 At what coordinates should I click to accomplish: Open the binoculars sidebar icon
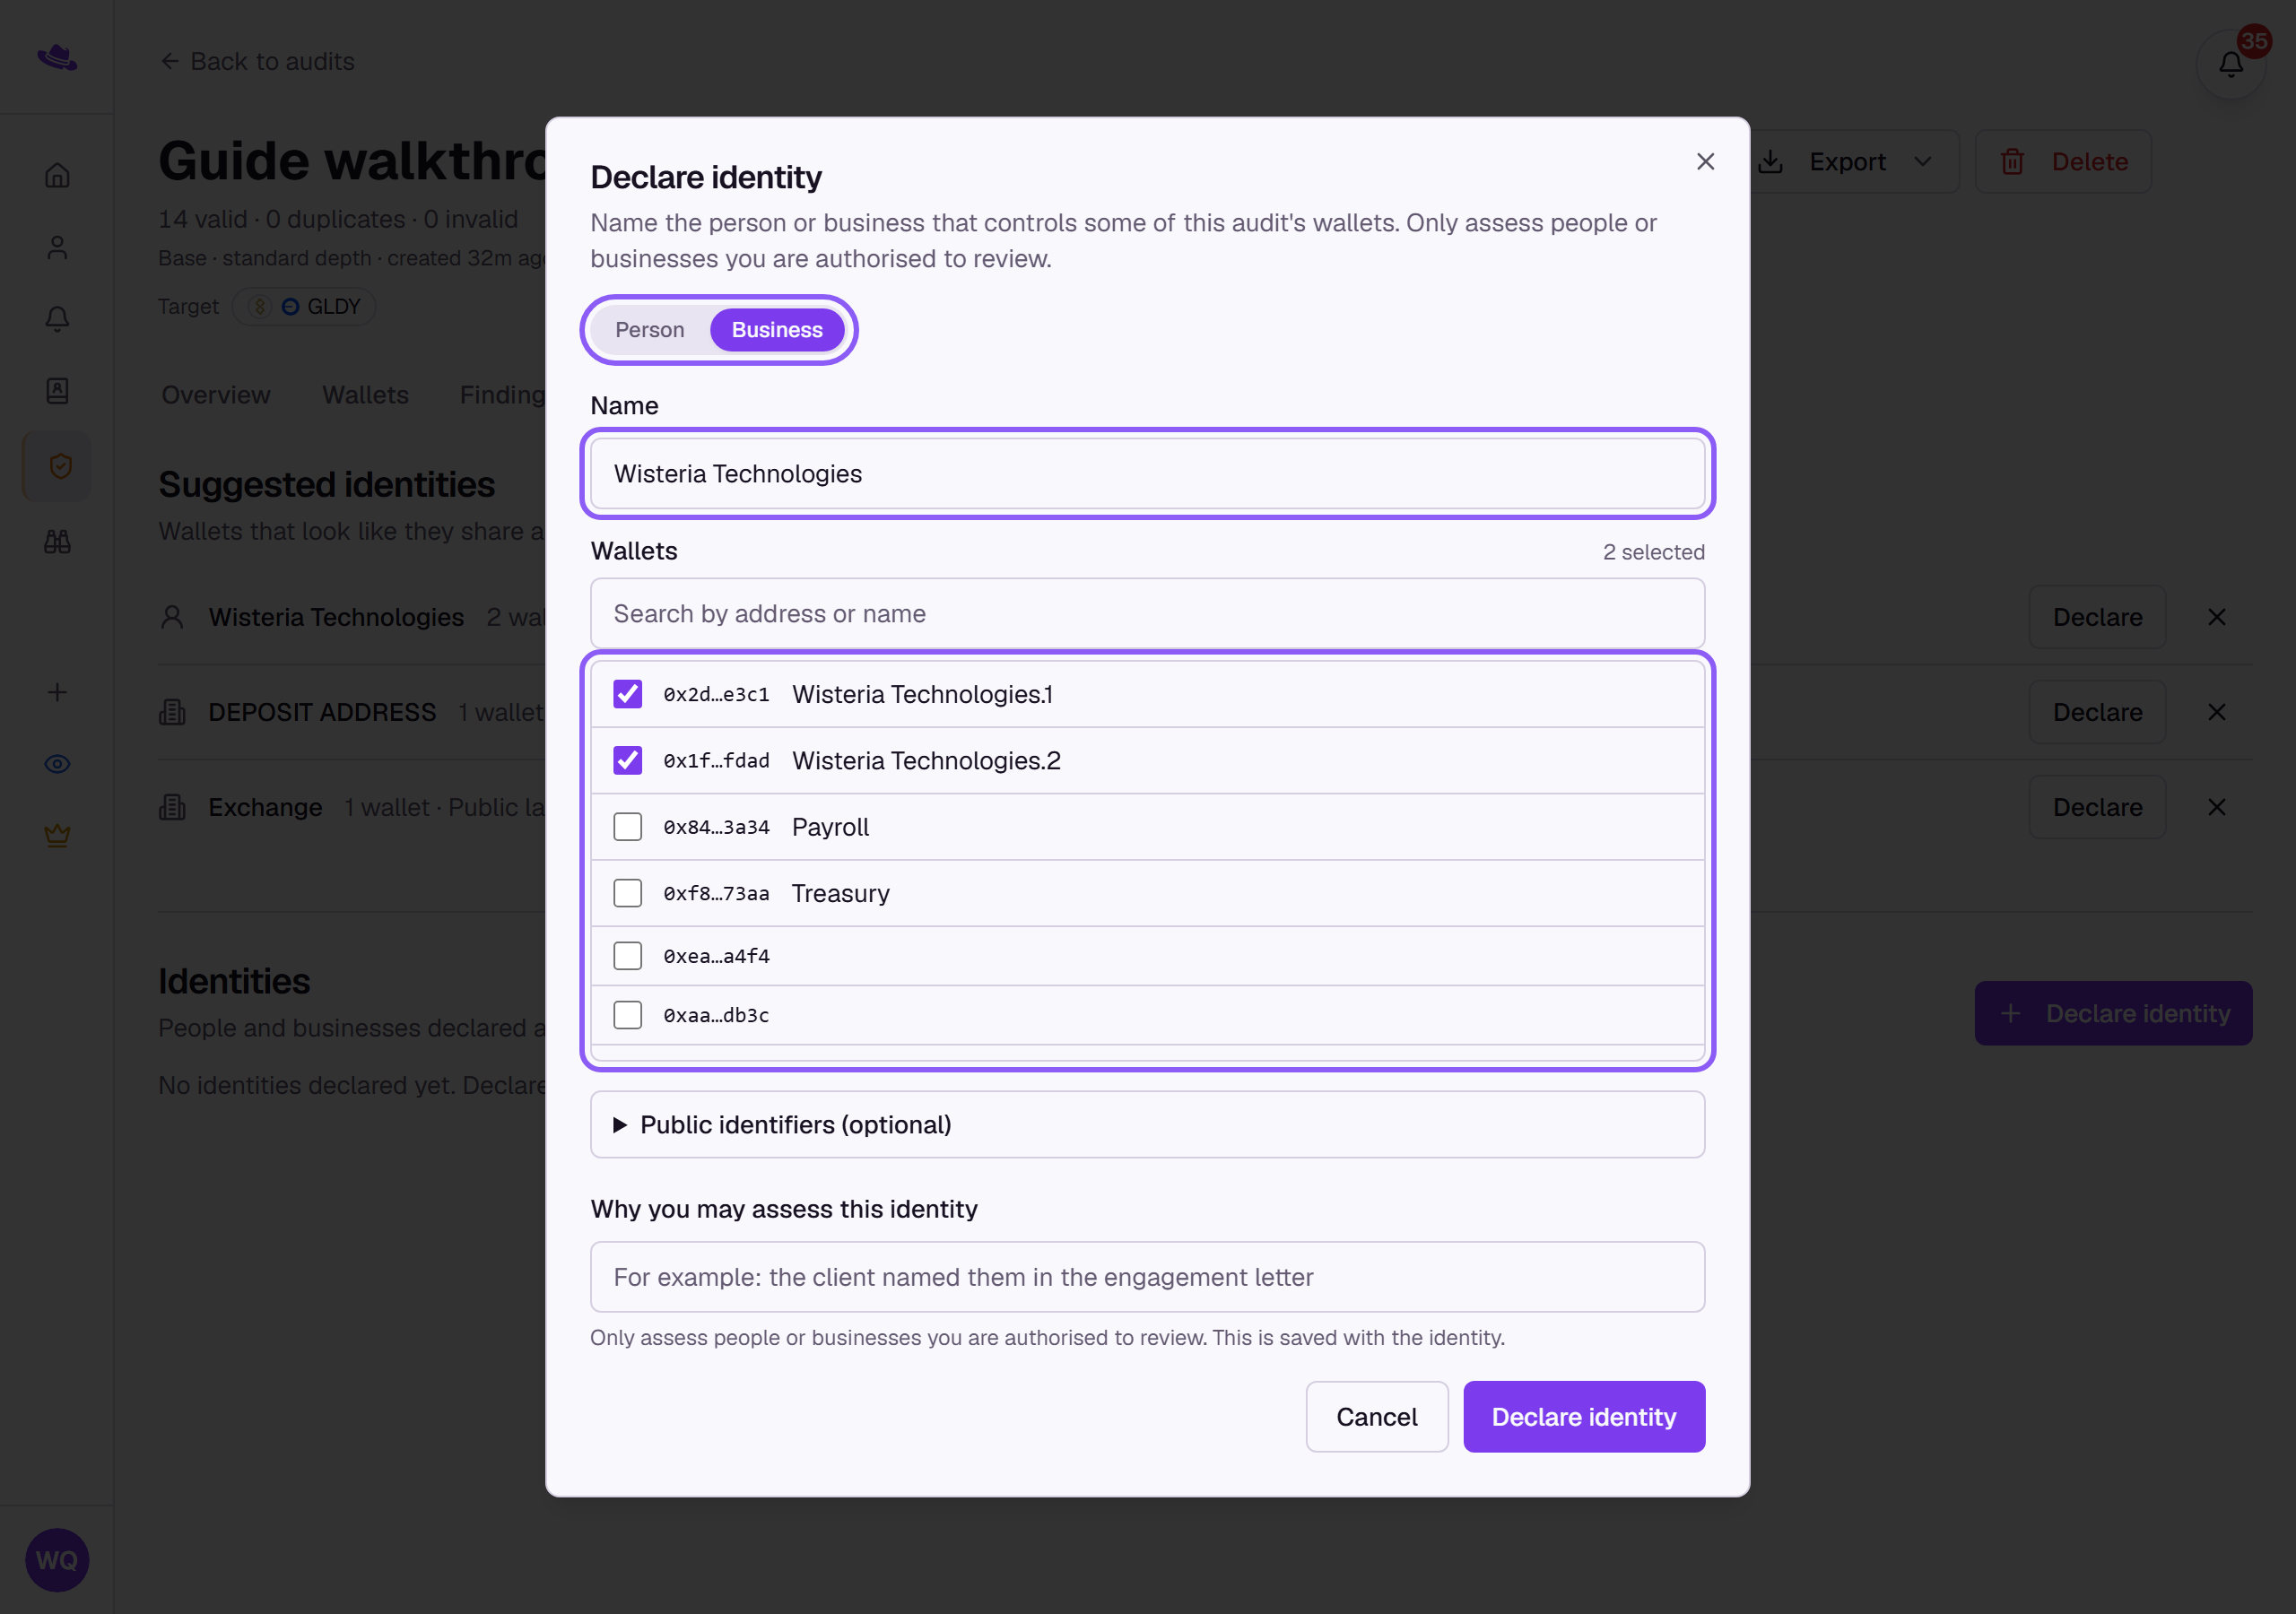[x=57, y=542]
